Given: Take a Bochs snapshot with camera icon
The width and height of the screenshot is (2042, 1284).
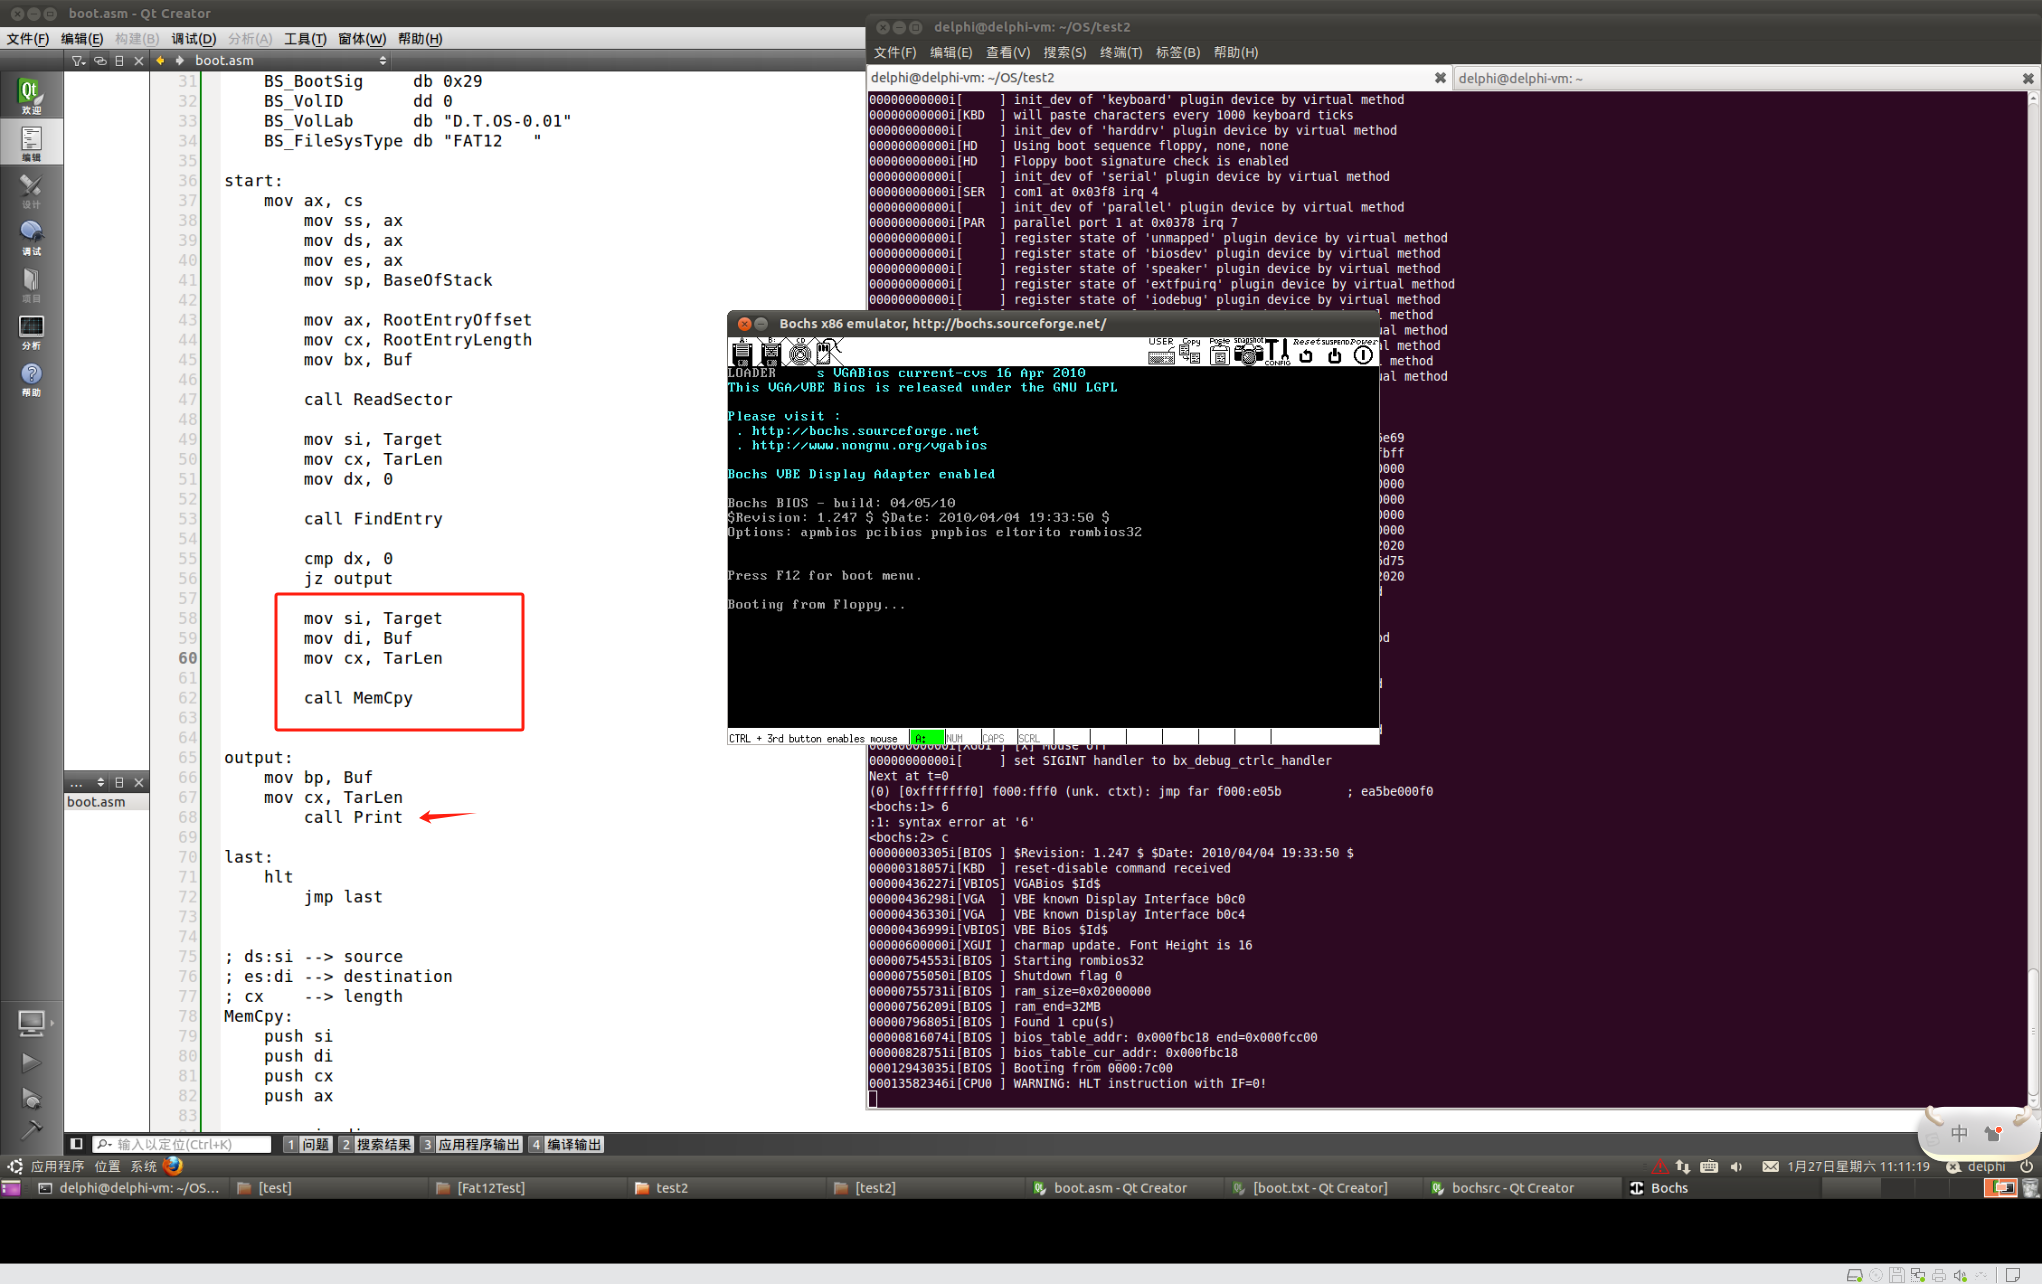Looking at the screenshot, I should (x=1248, y=353).
